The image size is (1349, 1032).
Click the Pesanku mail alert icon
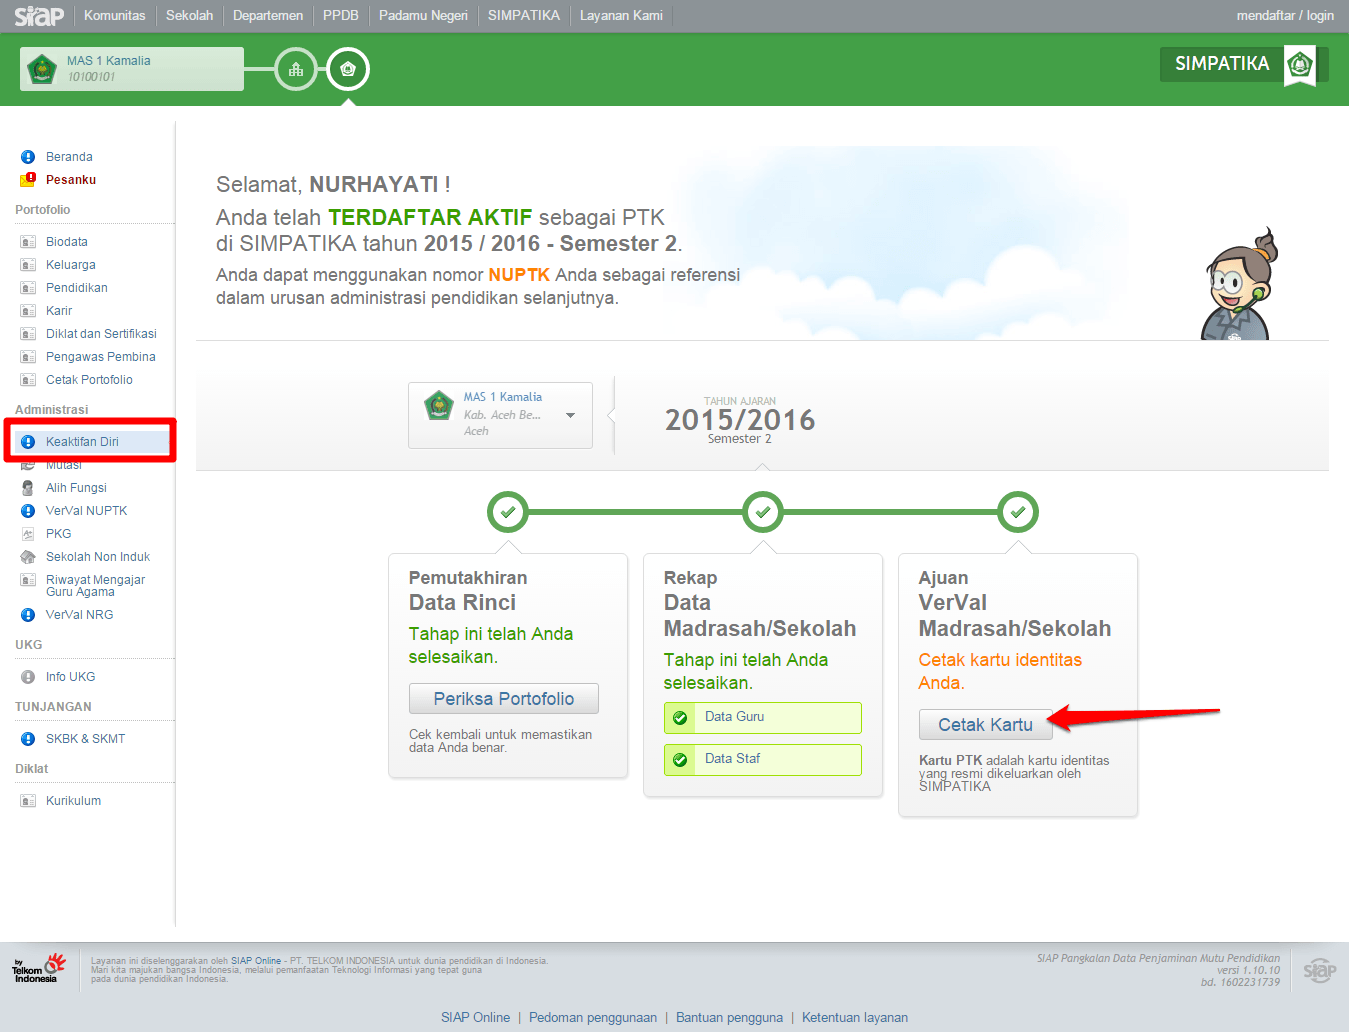[x=28, y=180]
